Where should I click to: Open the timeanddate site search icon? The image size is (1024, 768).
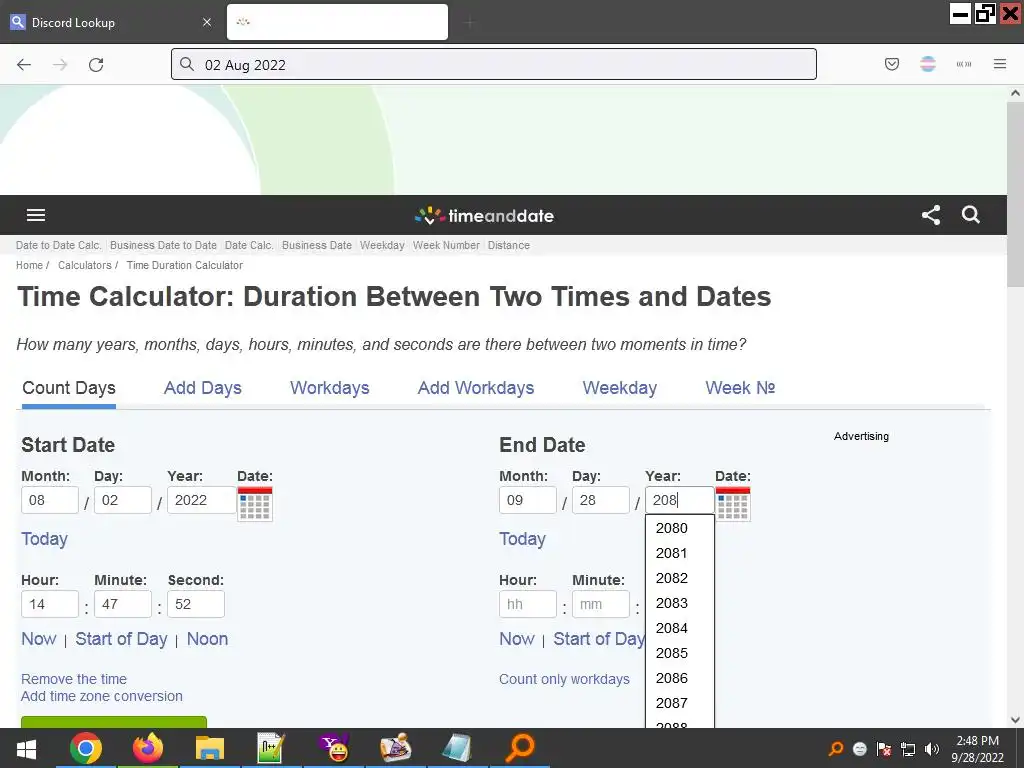point(970,215)
